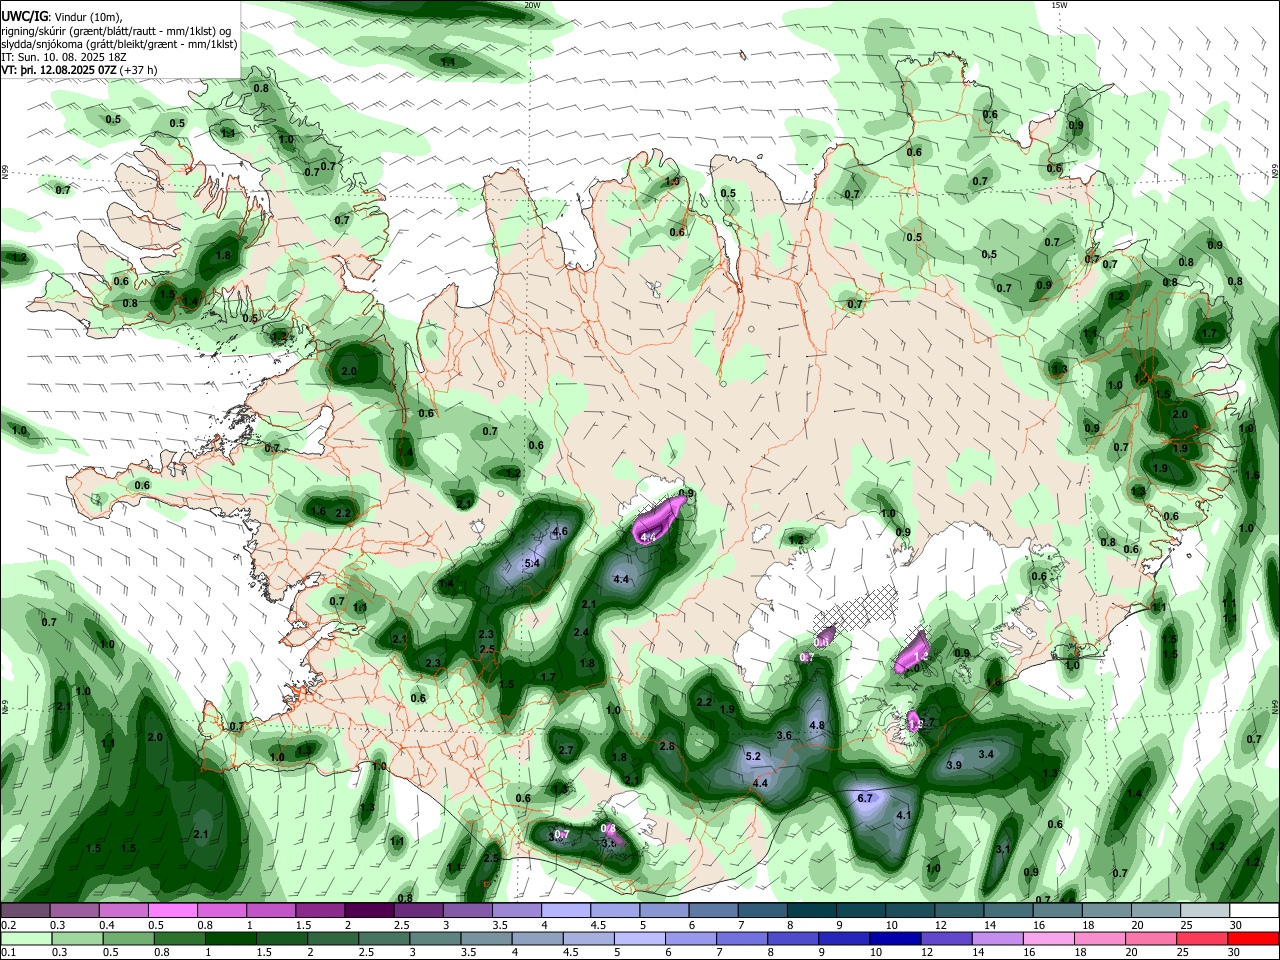Click the 5.4 precipitation value on the map
The height and width of the screenshot is (960, 1280).
532,564
